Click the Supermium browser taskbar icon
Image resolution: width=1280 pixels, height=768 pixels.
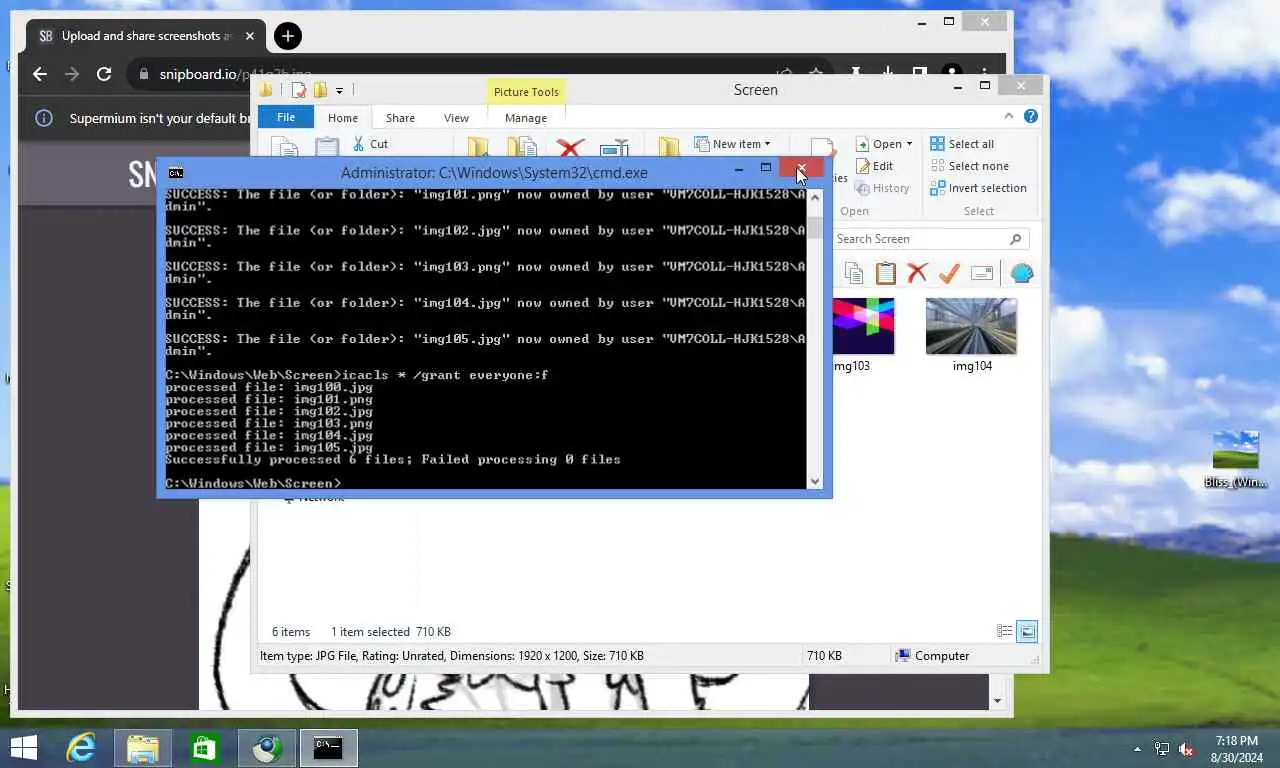tap(267, 747)
